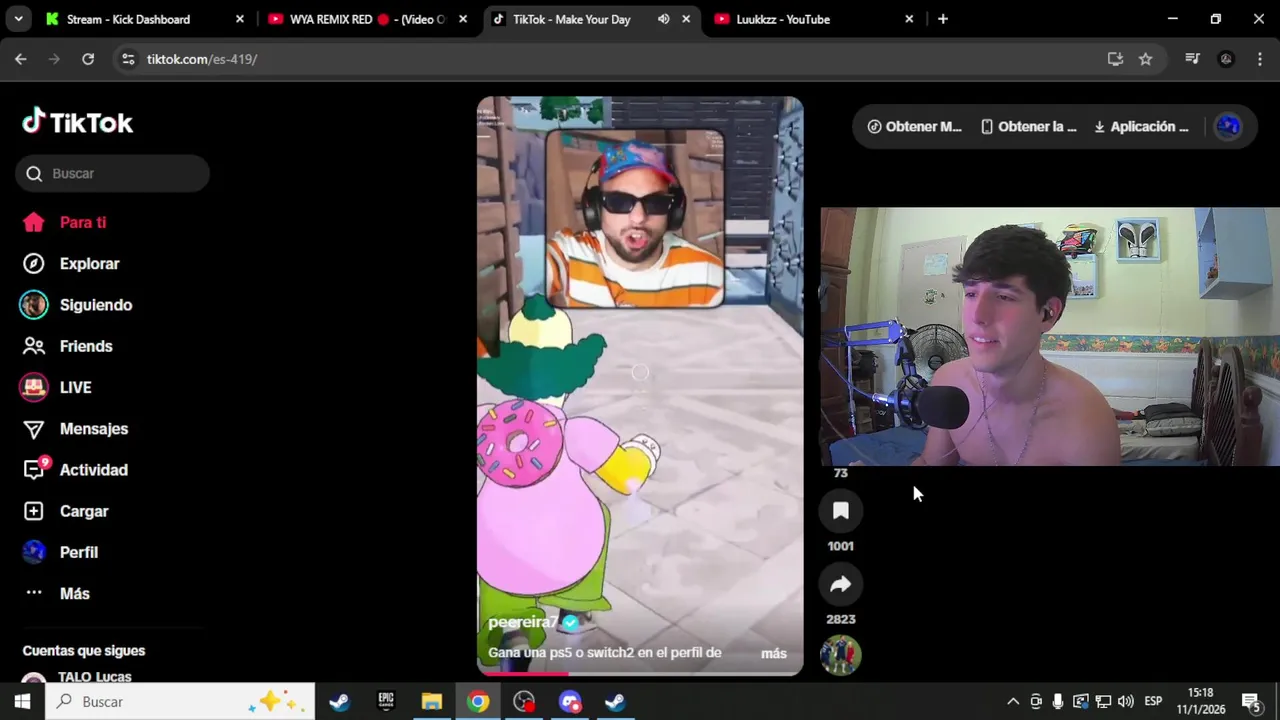
Task: Bookmark this page with star icon
Action: pyautogui.click(x=1146, y=59)
